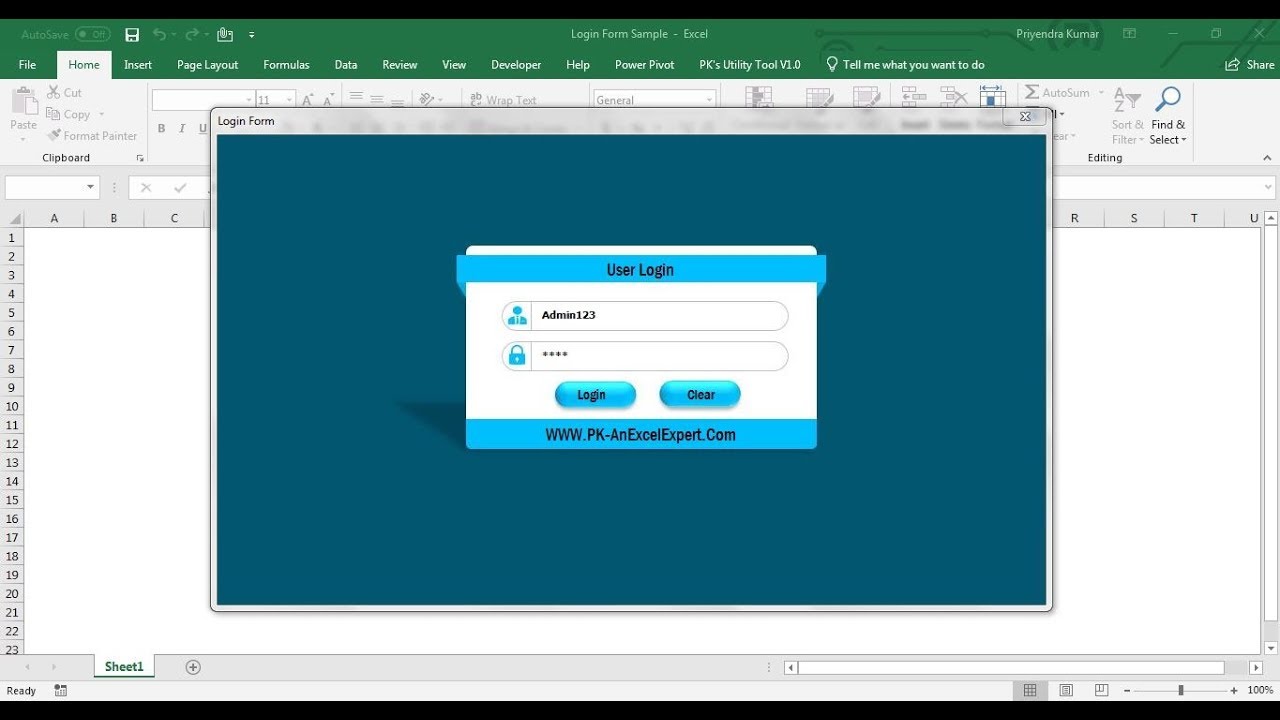Click the Insert Cells icon

[914, 97]
